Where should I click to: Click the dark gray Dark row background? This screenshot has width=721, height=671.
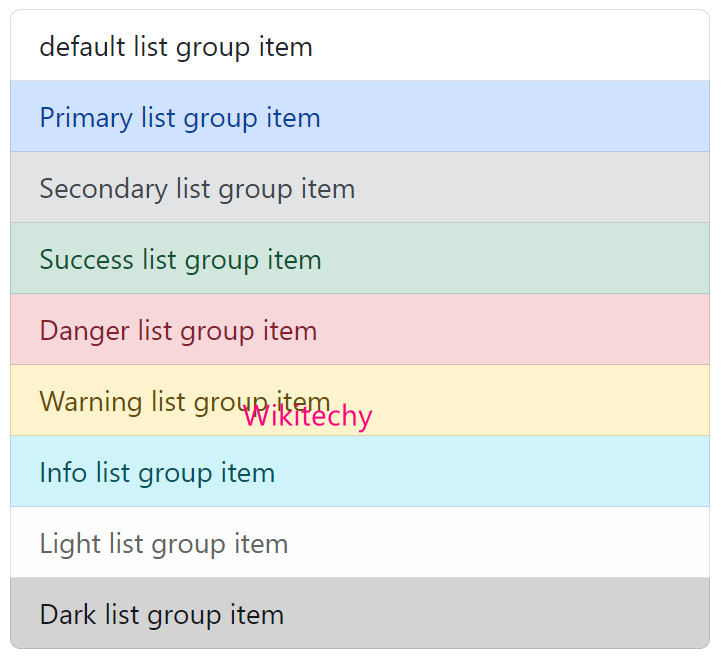(520, 615)
